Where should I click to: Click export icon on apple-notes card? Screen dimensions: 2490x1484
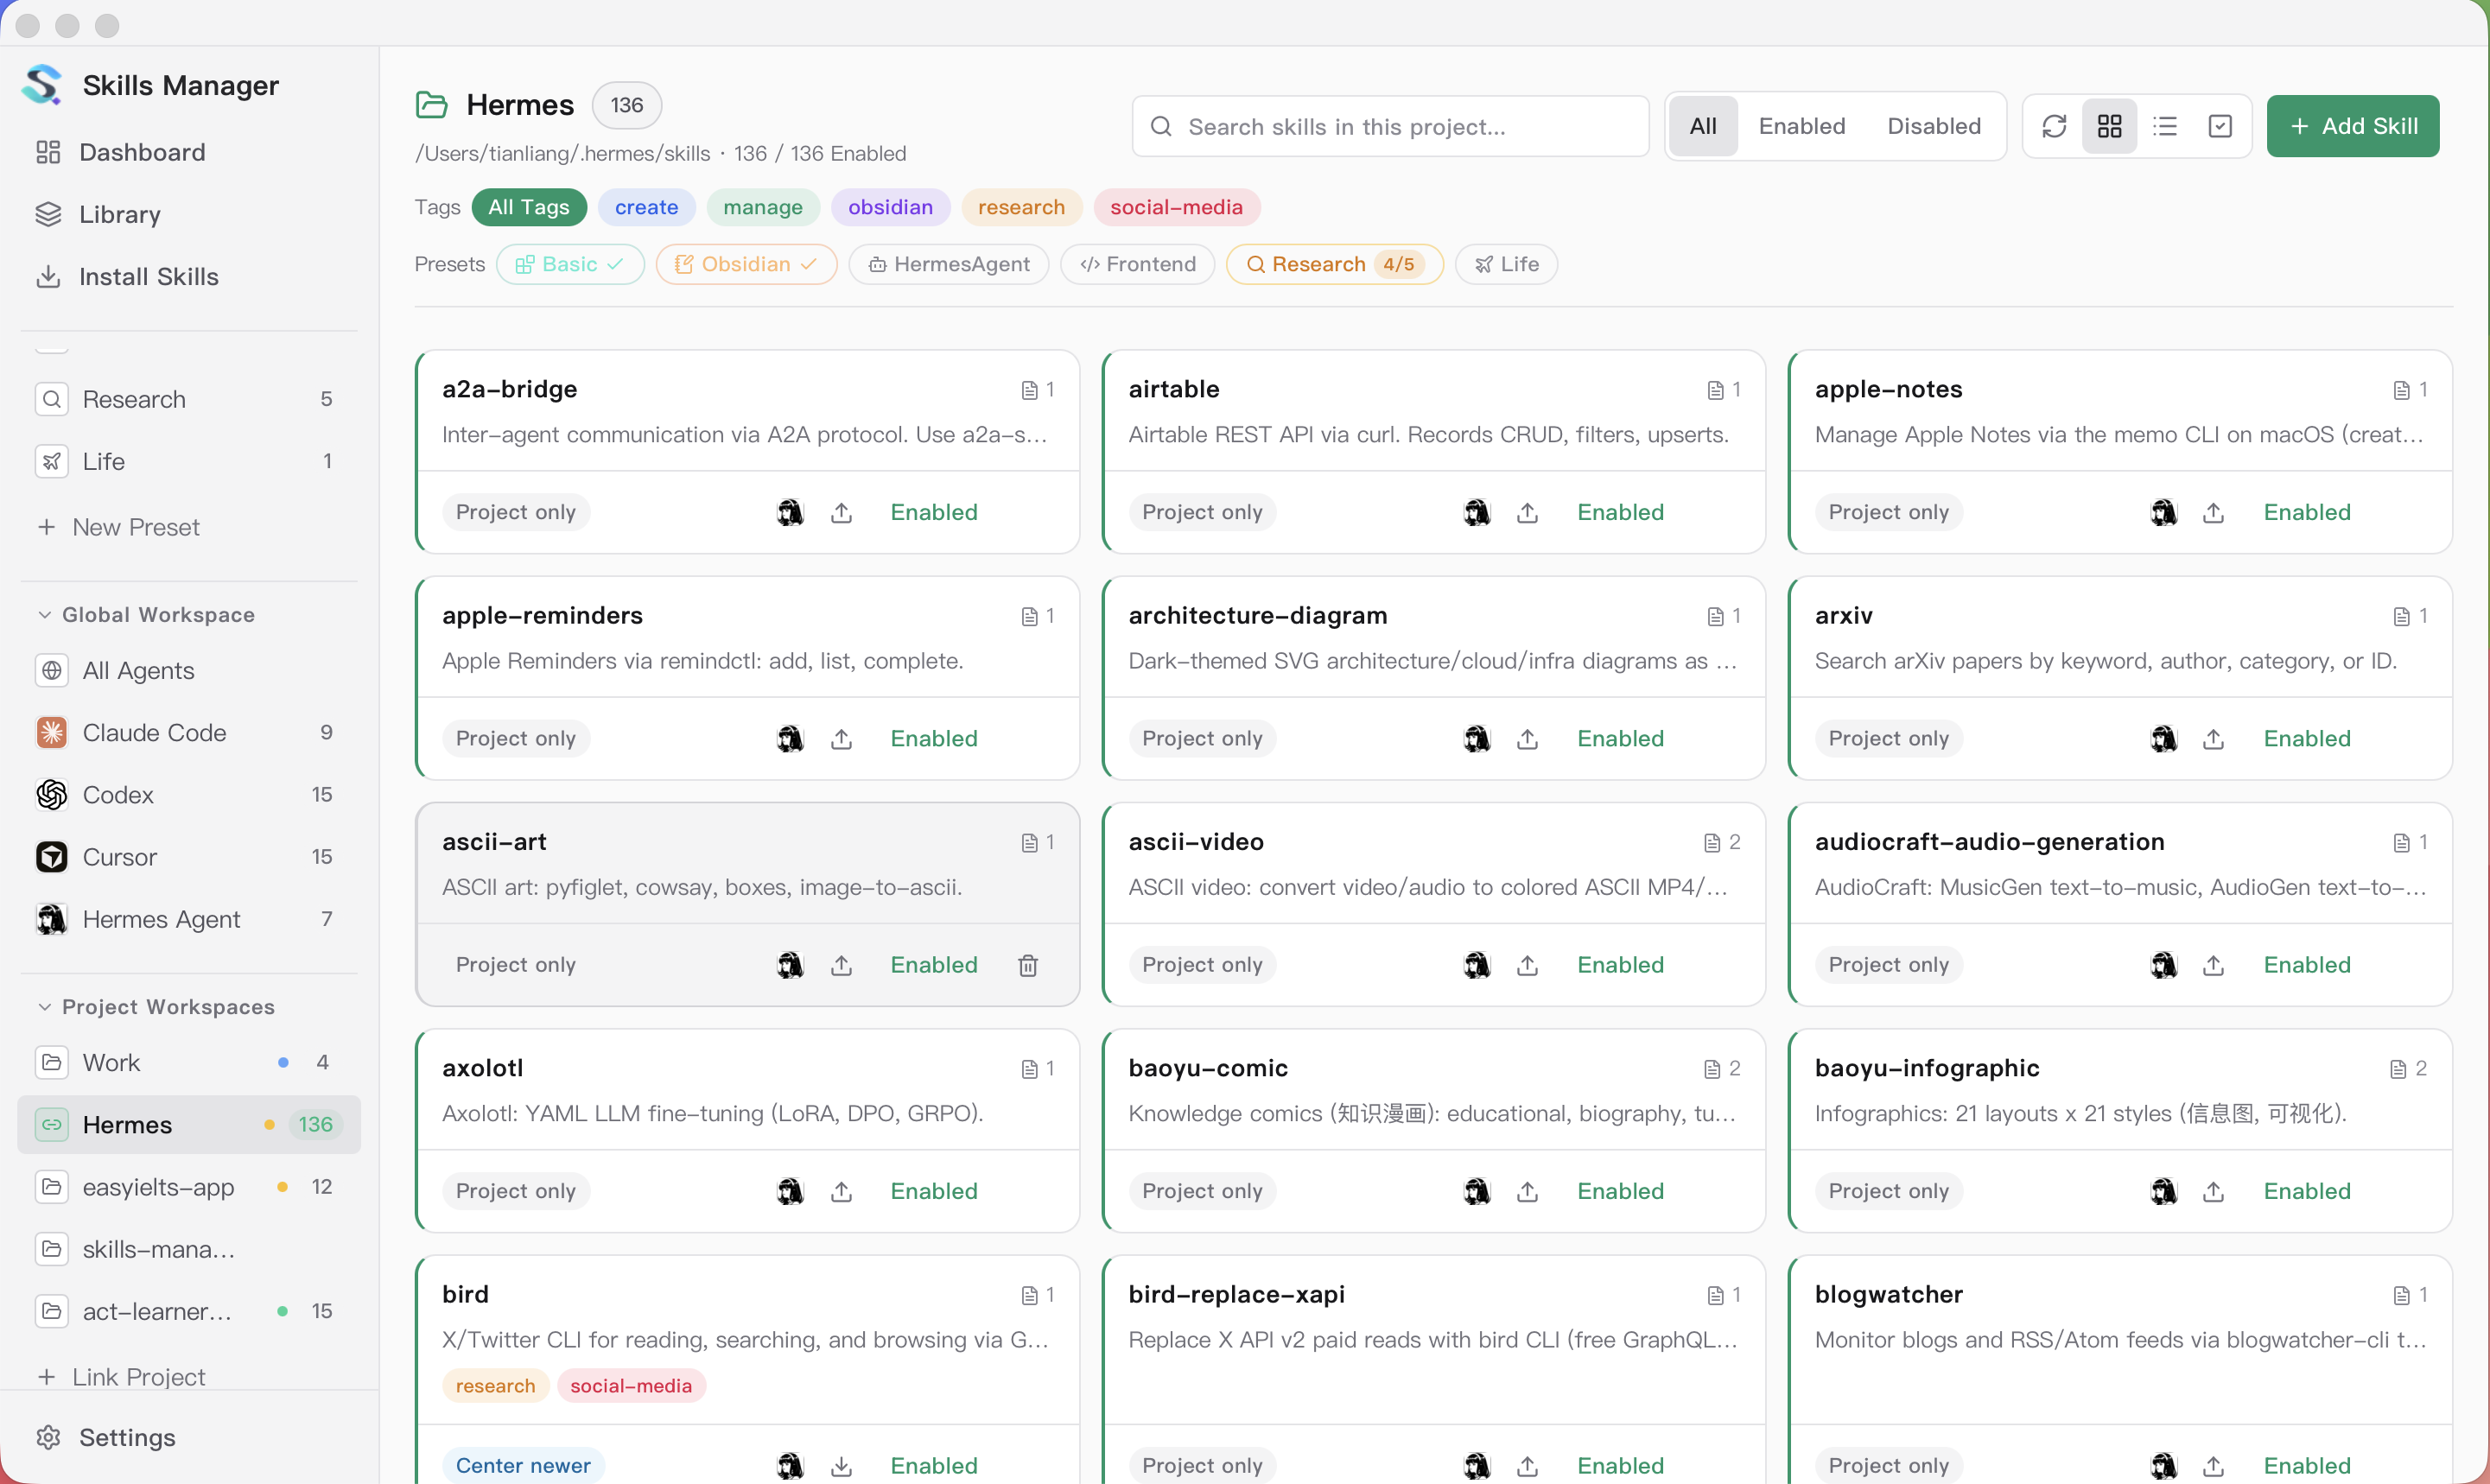(x=2214, y=513)
